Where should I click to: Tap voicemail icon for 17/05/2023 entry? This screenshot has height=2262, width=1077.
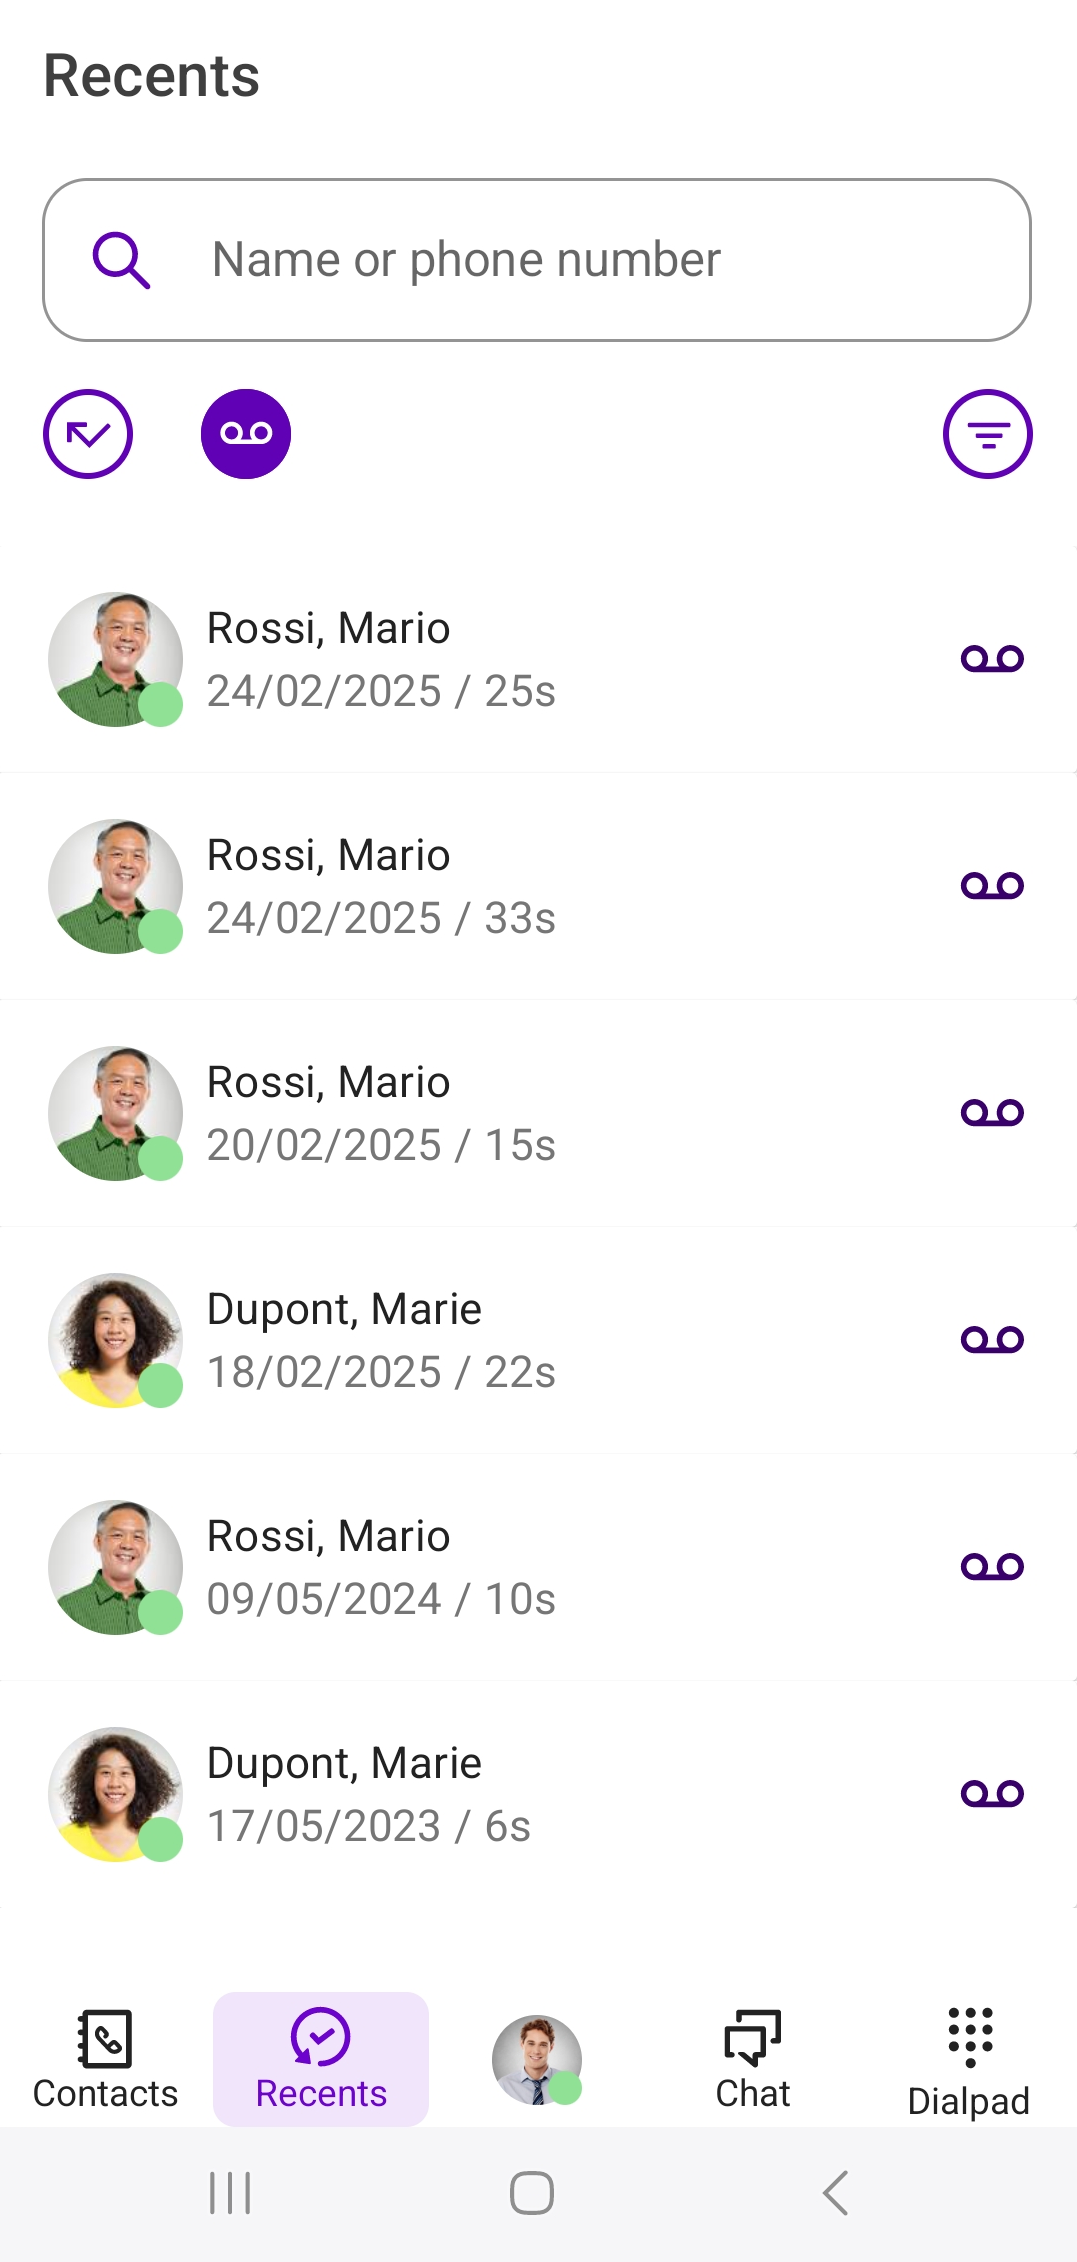click(991, 1794)
